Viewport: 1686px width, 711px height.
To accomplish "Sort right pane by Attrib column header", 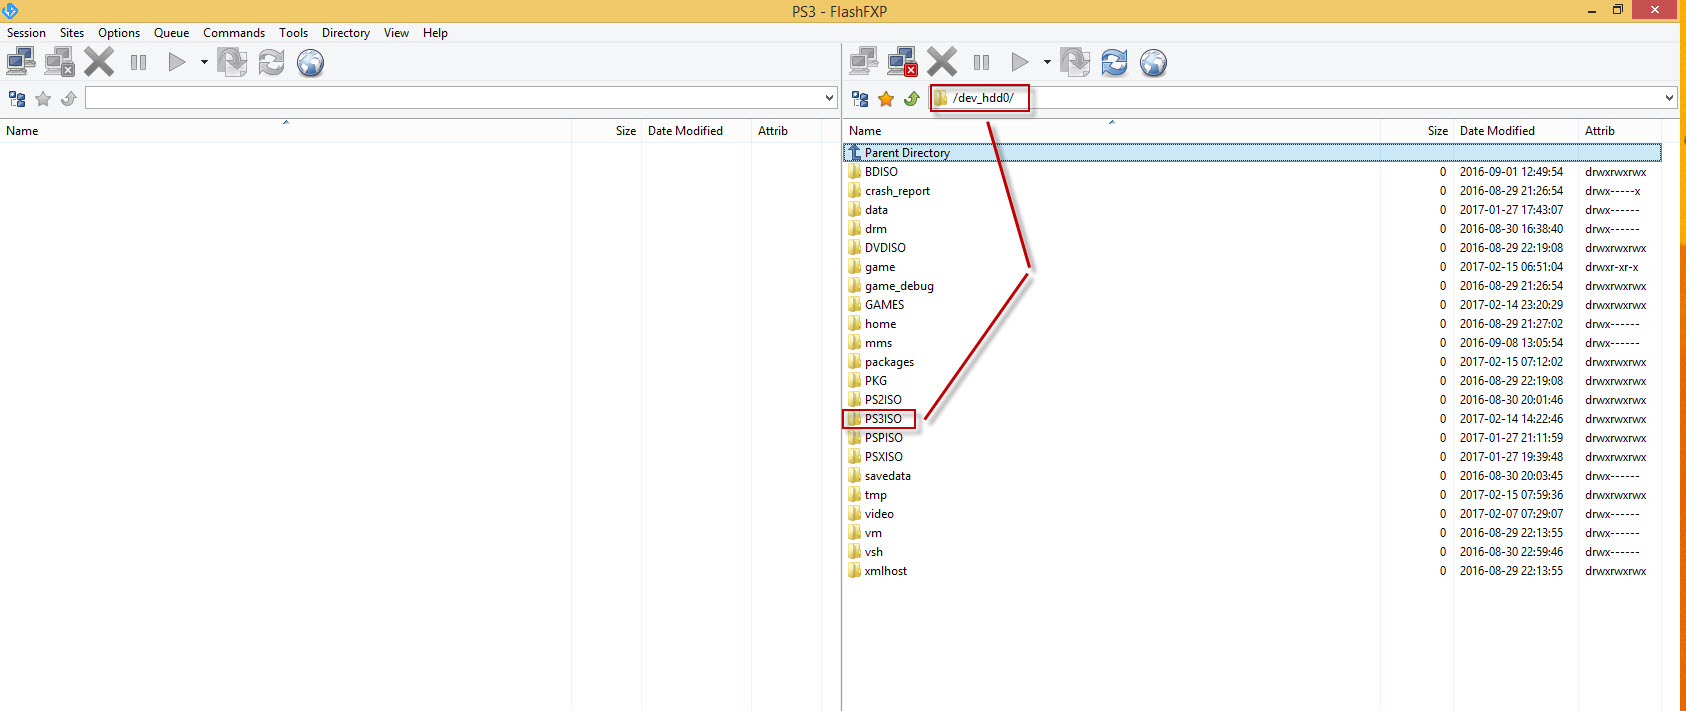I will pyautogui.click(x=1599, y=131).
